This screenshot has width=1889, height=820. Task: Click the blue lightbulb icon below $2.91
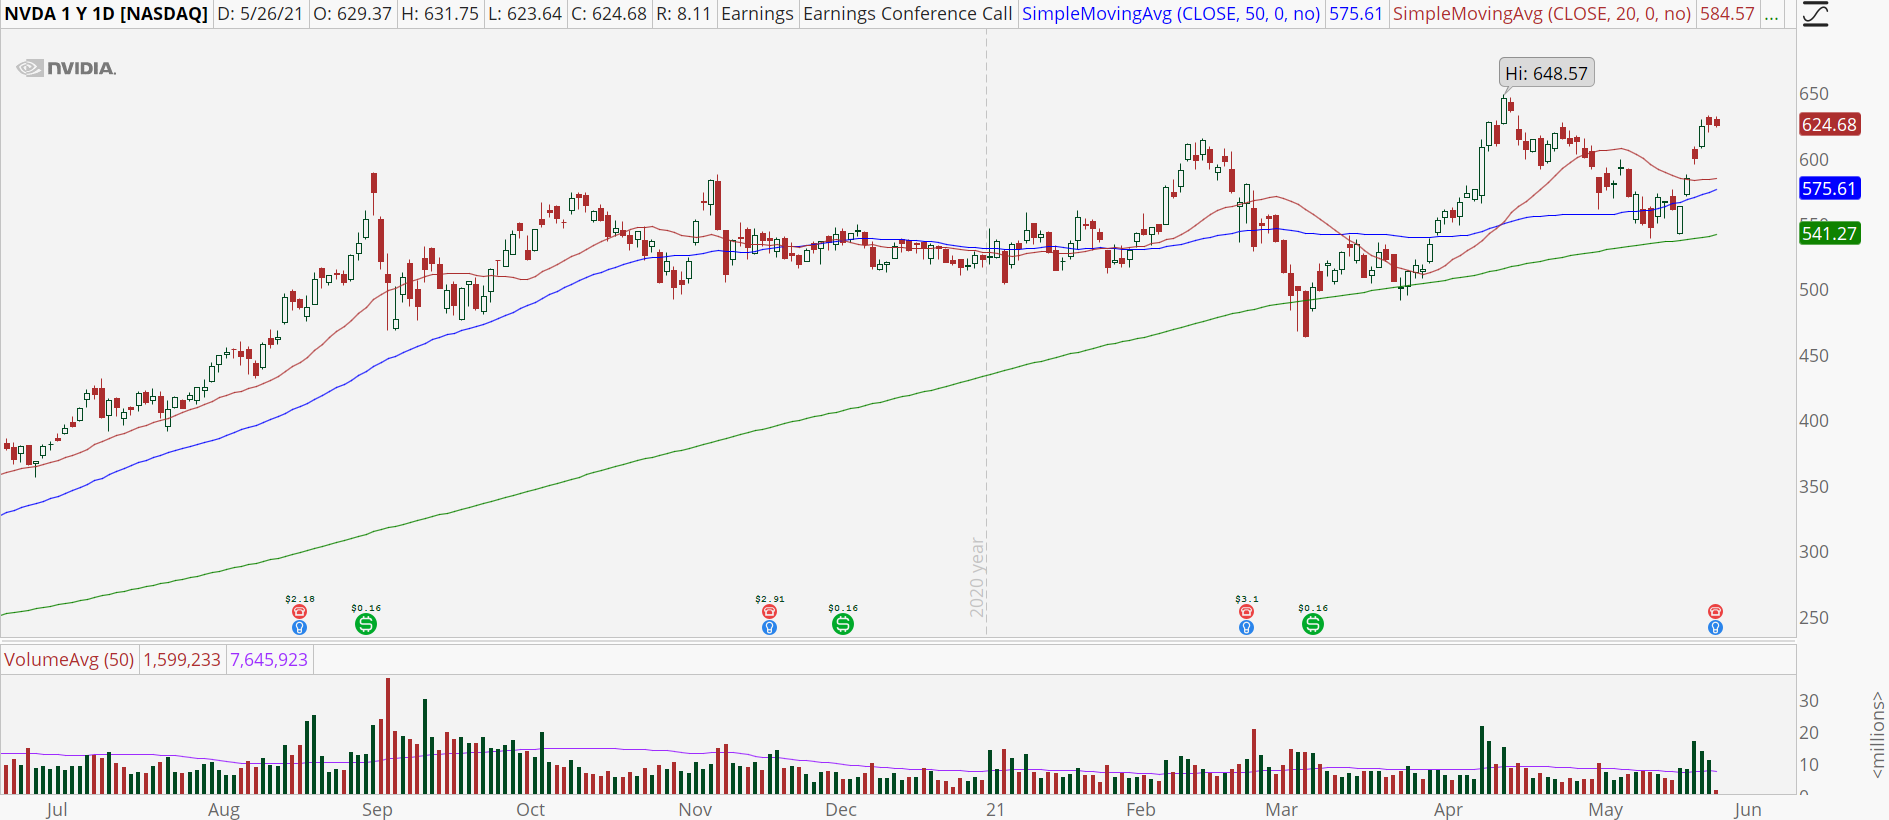[769, 627]
